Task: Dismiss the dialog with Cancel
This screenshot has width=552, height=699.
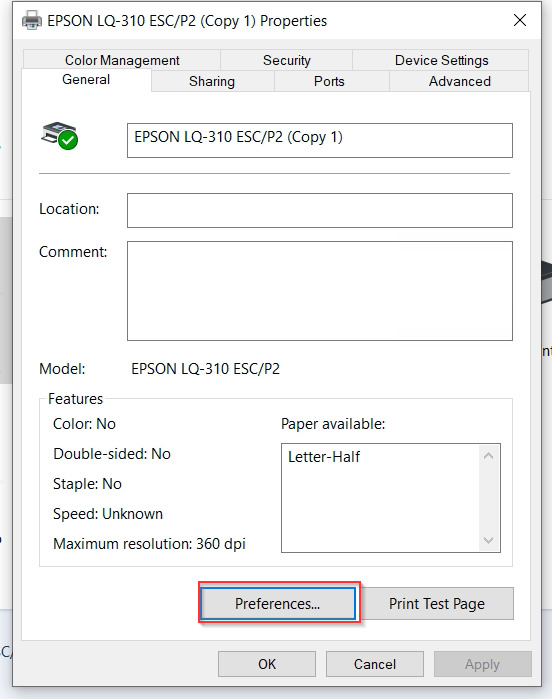Action: click(375, 664)
